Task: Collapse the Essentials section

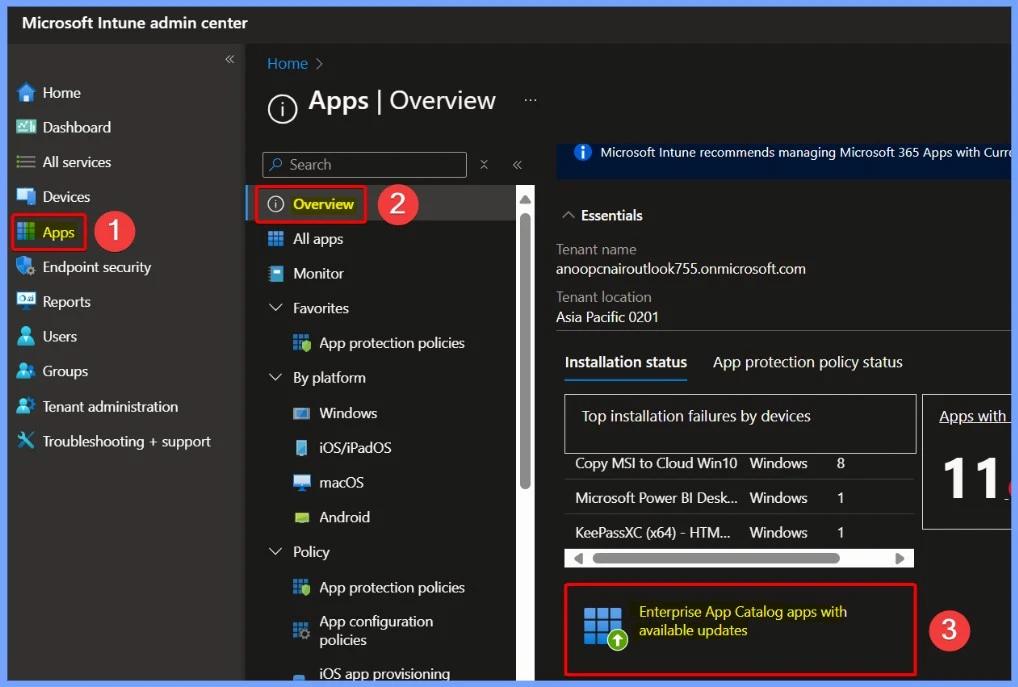Action: point(568,215)
